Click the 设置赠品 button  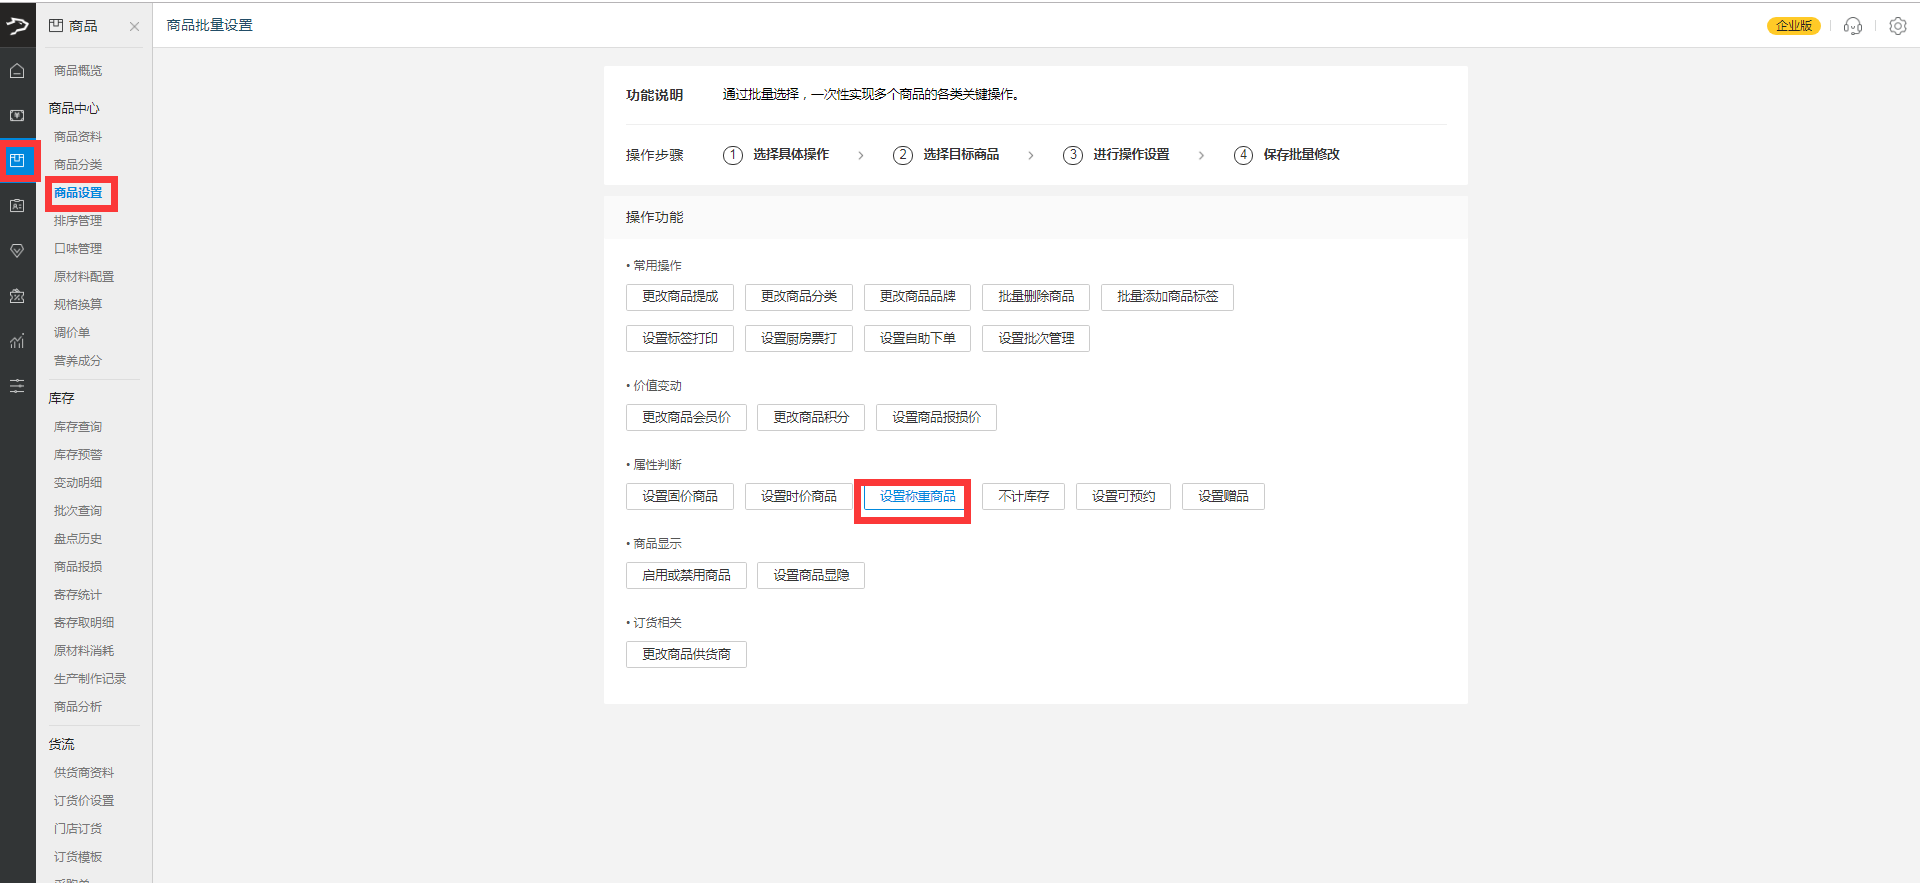coord(1223,497)
